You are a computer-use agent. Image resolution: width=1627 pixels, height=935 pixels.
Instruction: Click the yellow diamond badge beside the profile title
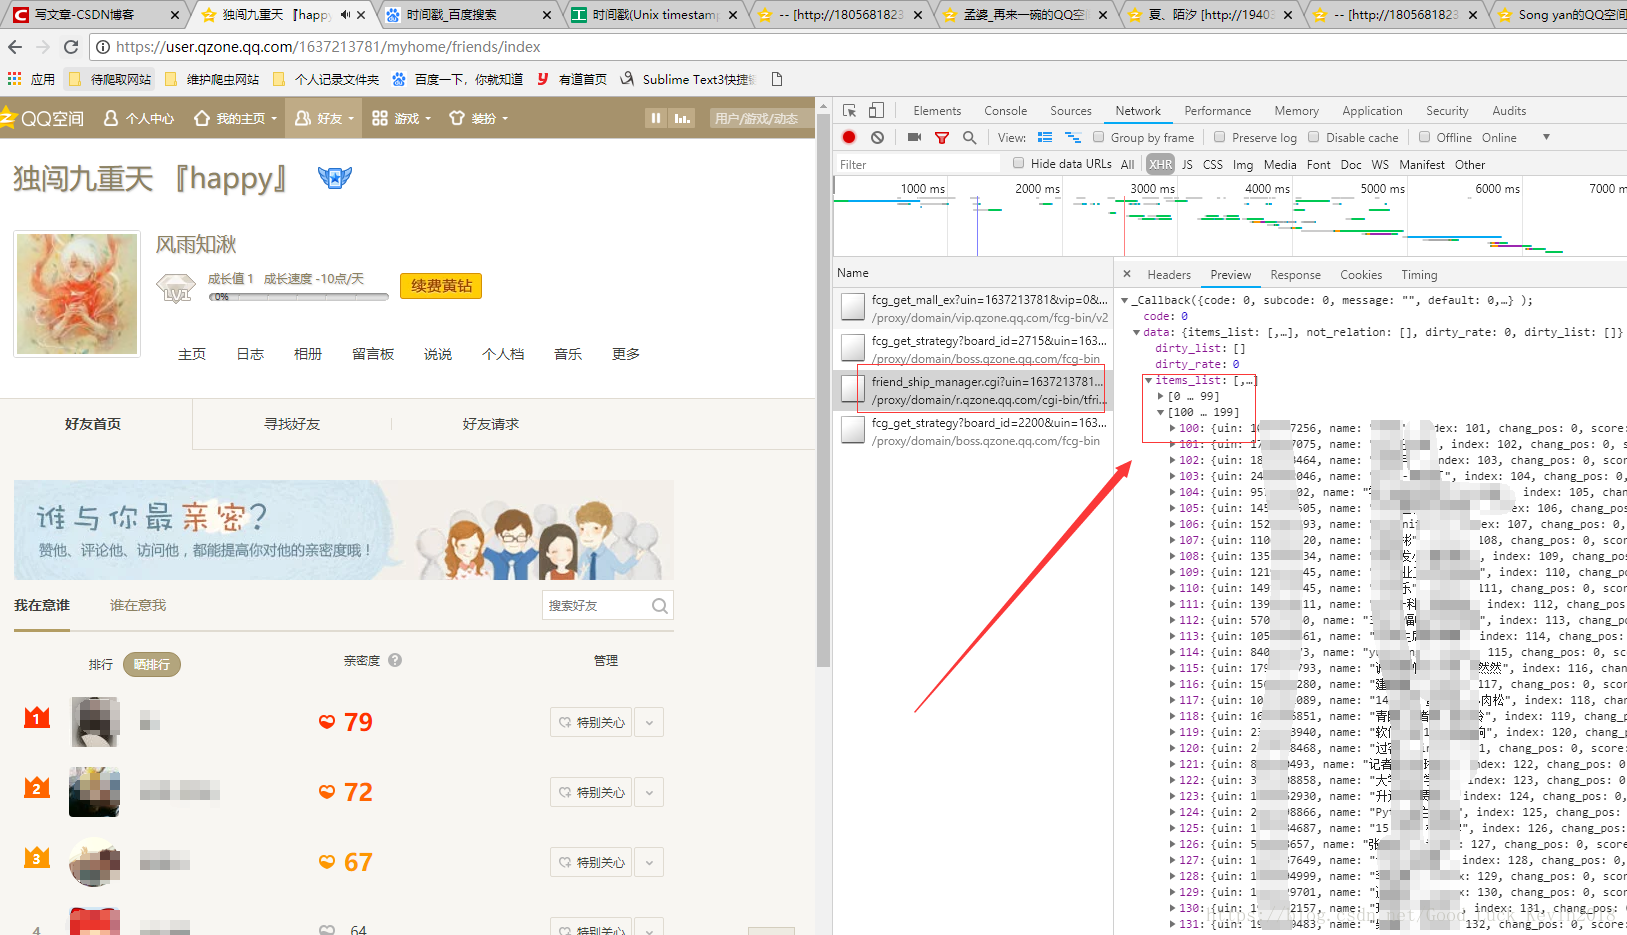[334, 178]
